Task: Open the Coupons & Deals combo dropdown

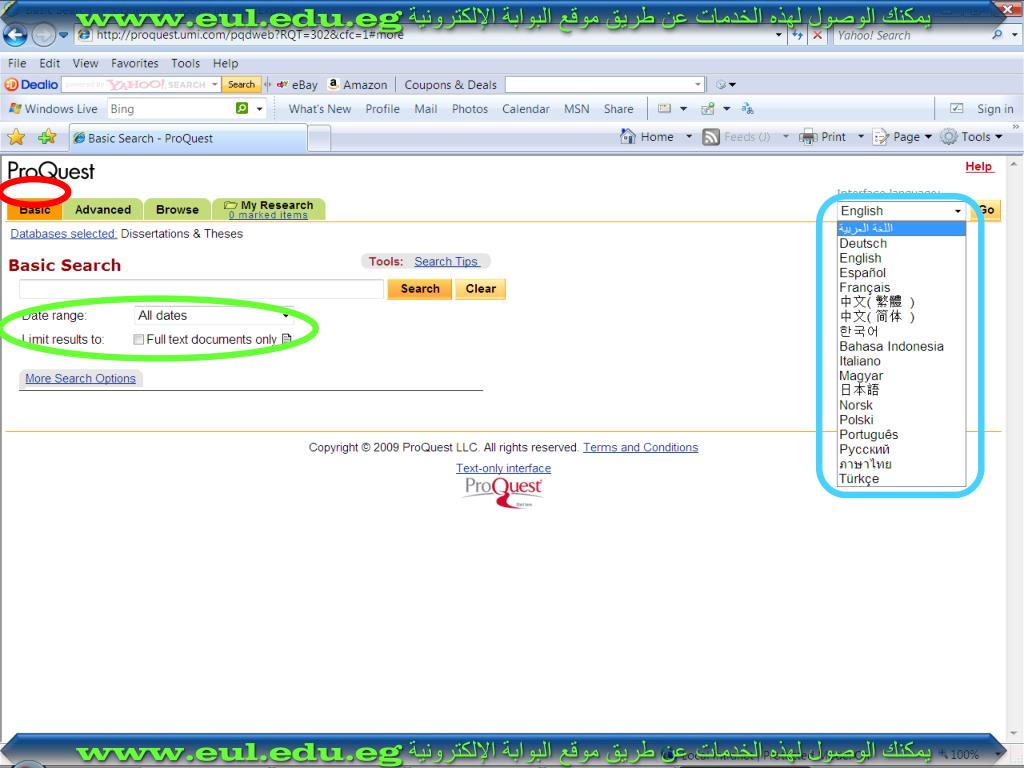Action: tap(697, 84)
